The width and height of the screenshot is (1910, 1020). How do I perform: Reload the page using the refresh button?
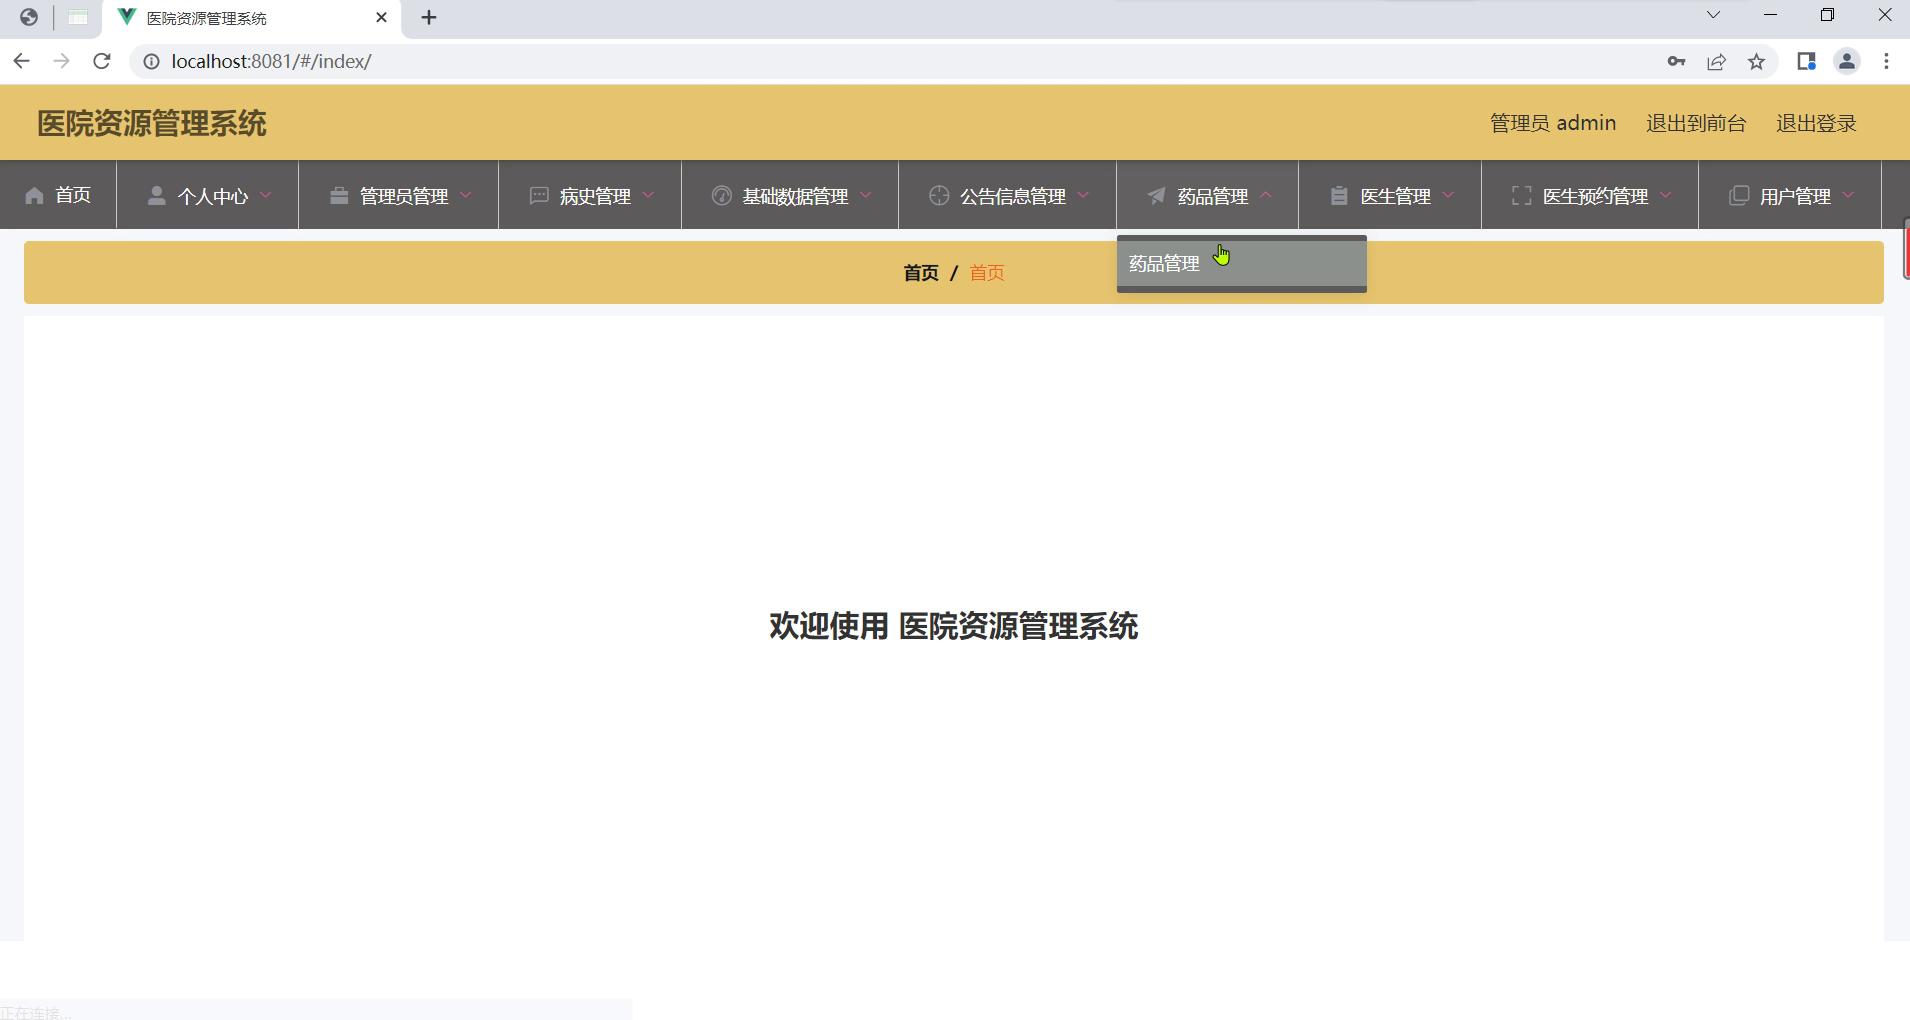click(x=101, y=62)
